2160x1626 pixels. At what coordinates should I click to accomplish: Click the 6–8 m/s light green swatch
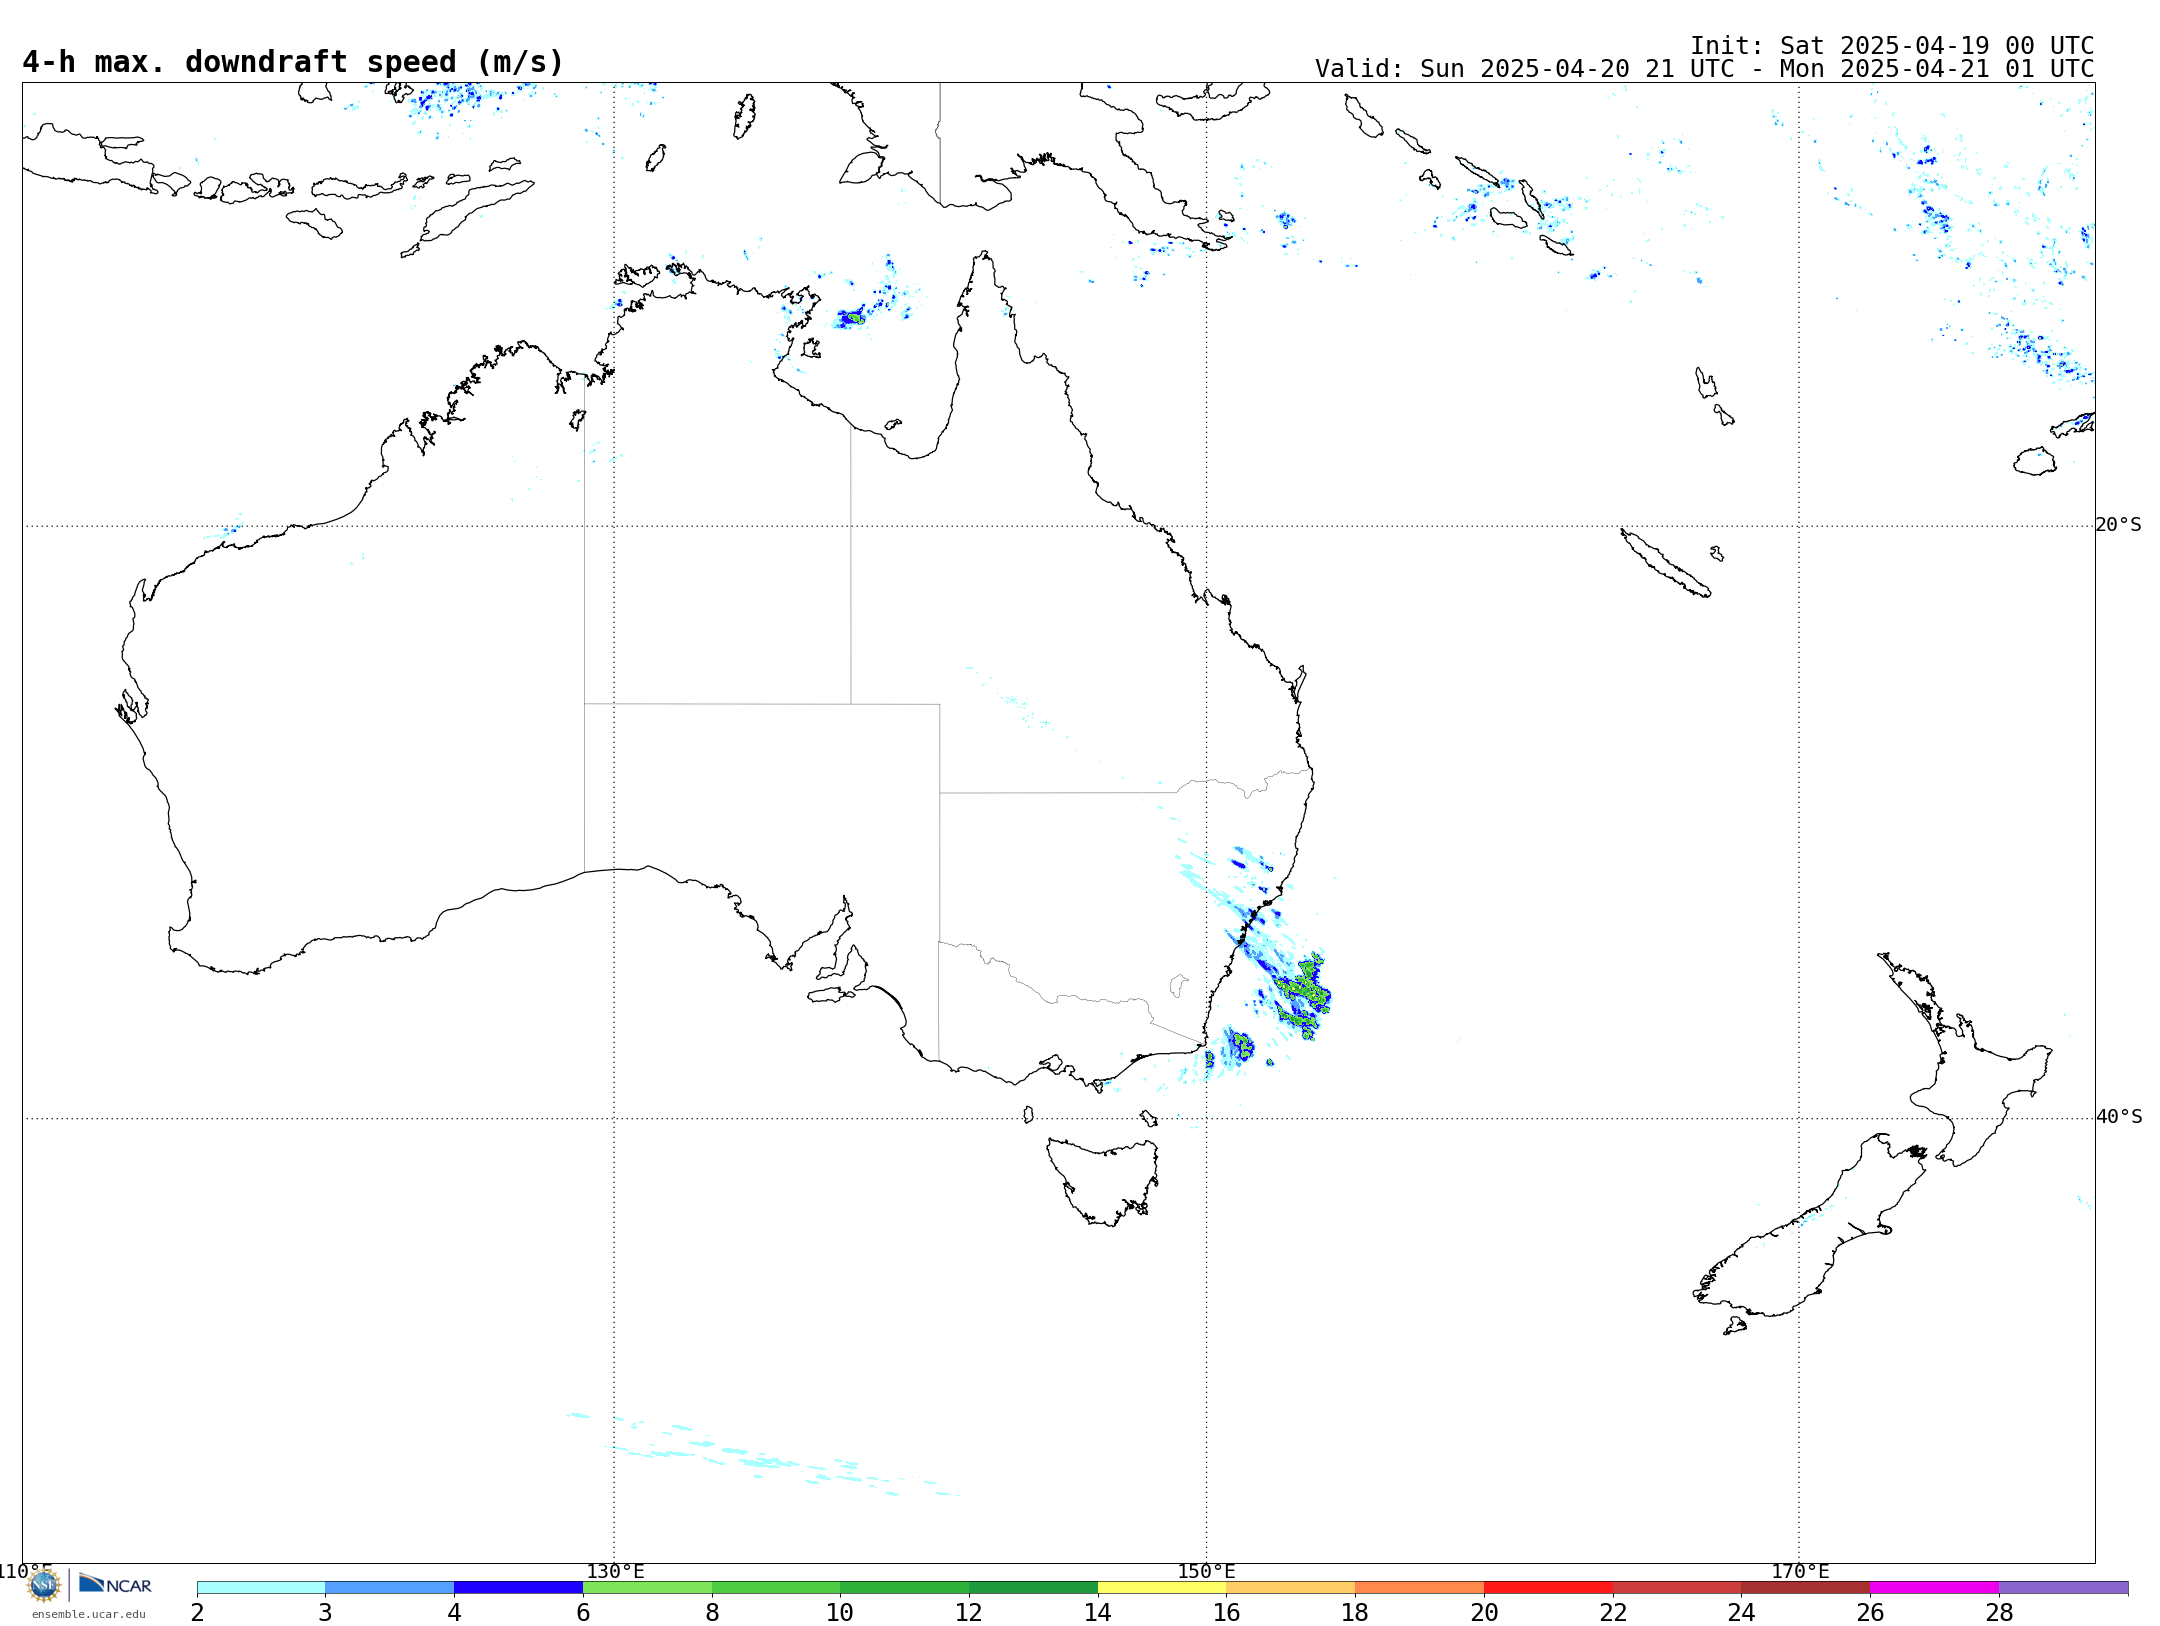click(x=647, y=1588)
